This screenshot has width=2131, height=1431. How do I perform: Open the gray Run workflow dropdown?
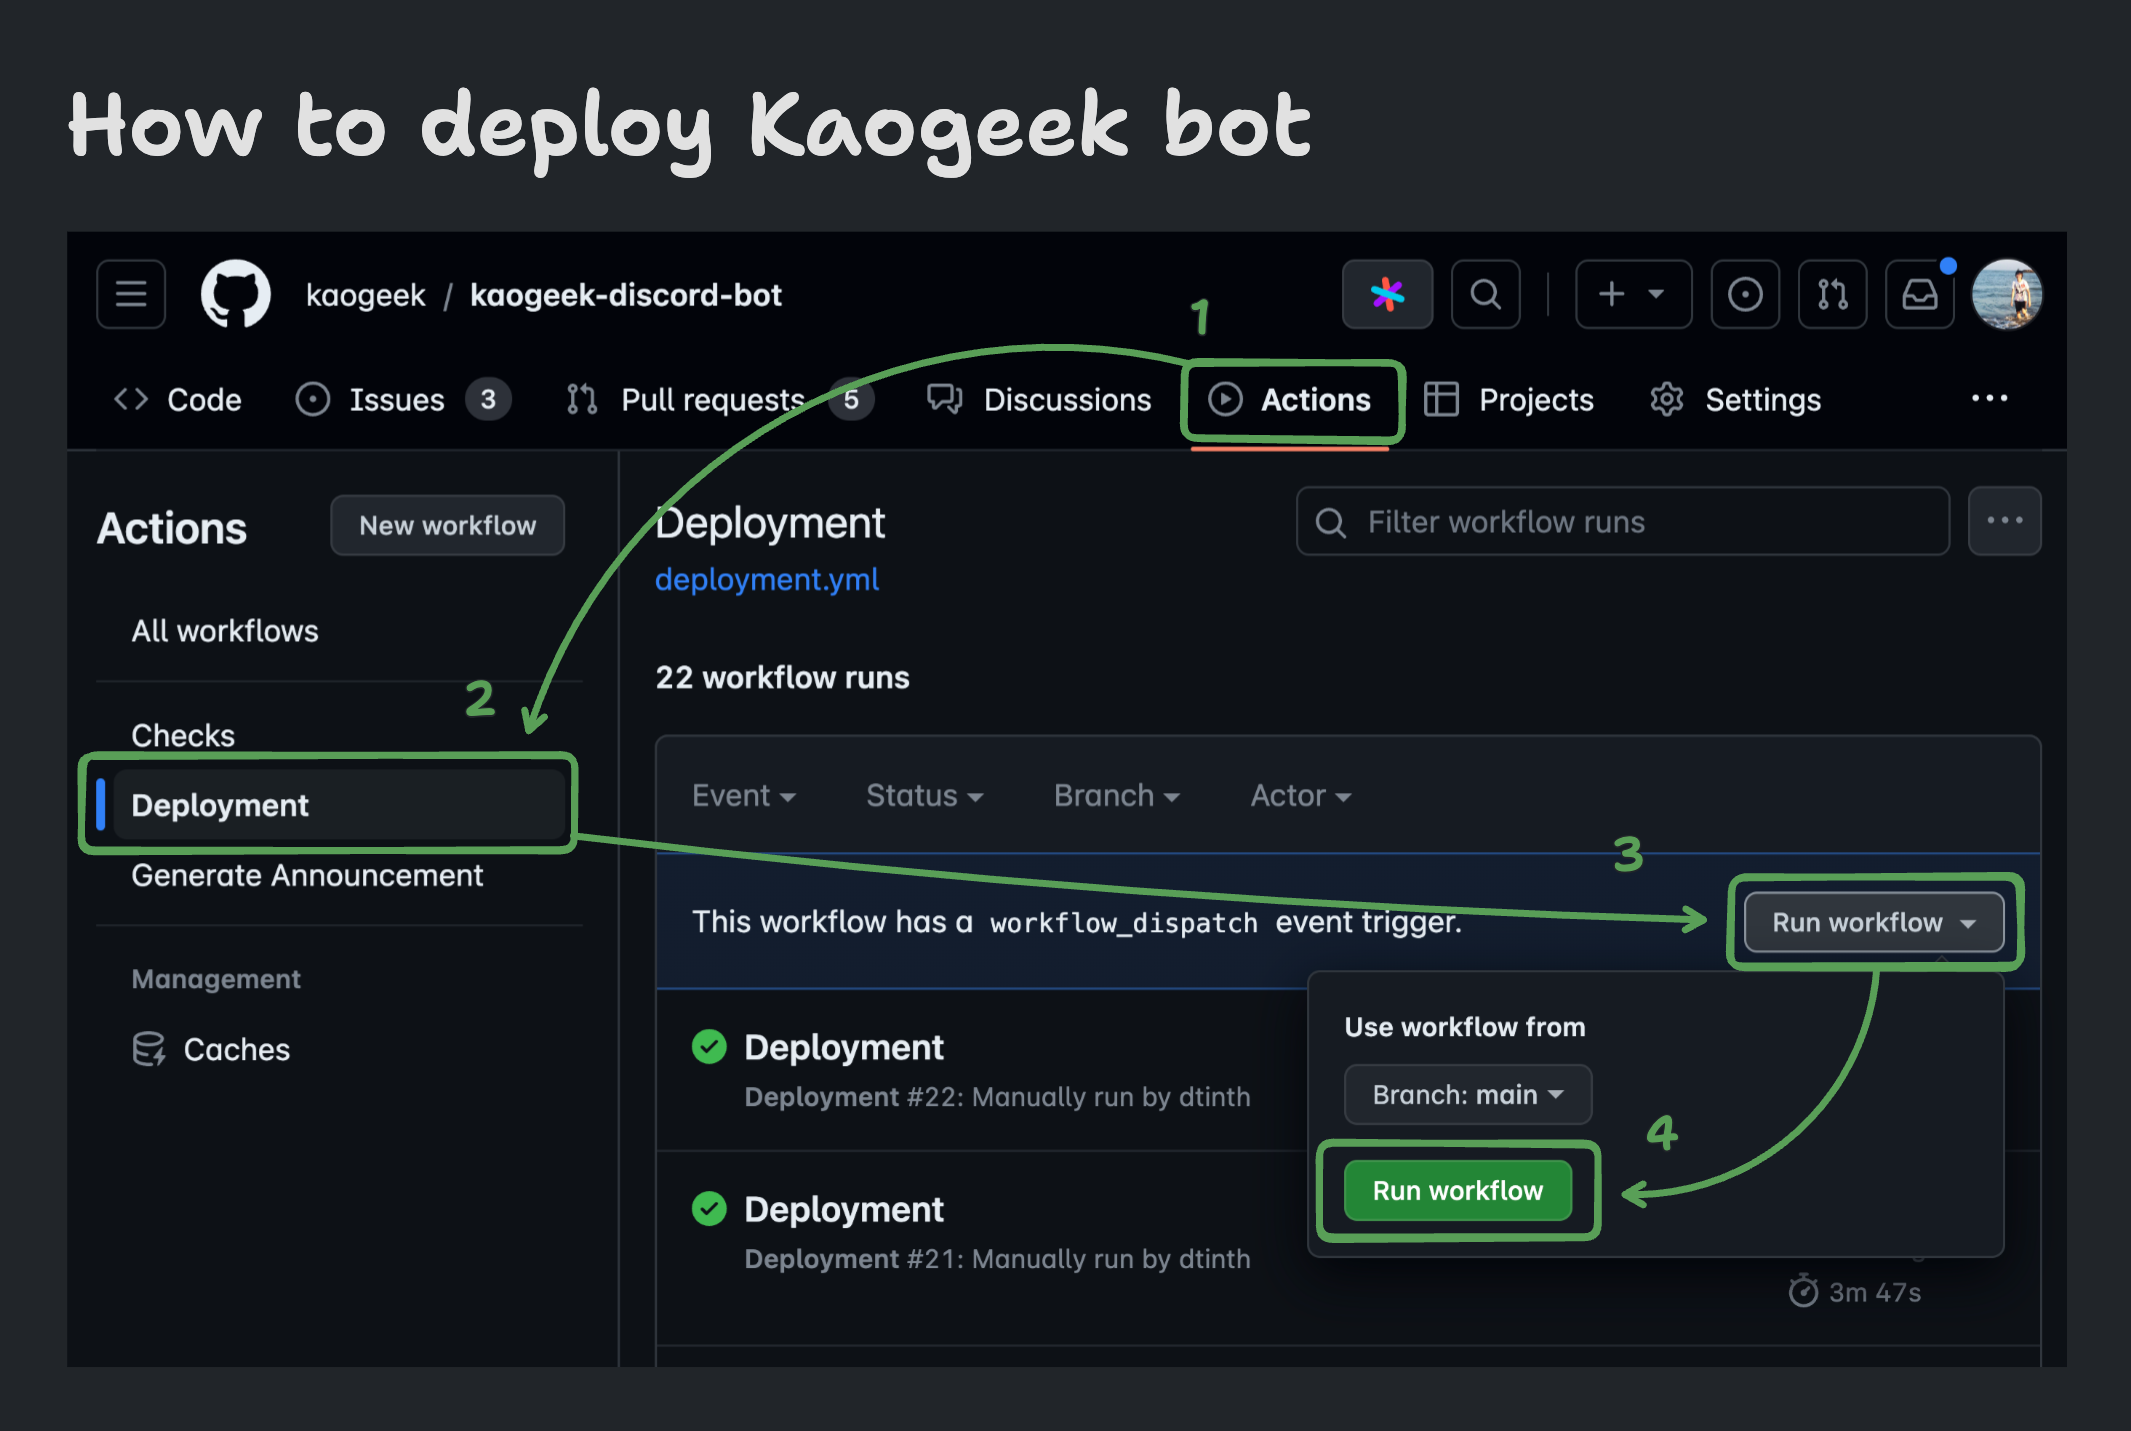1874,922
